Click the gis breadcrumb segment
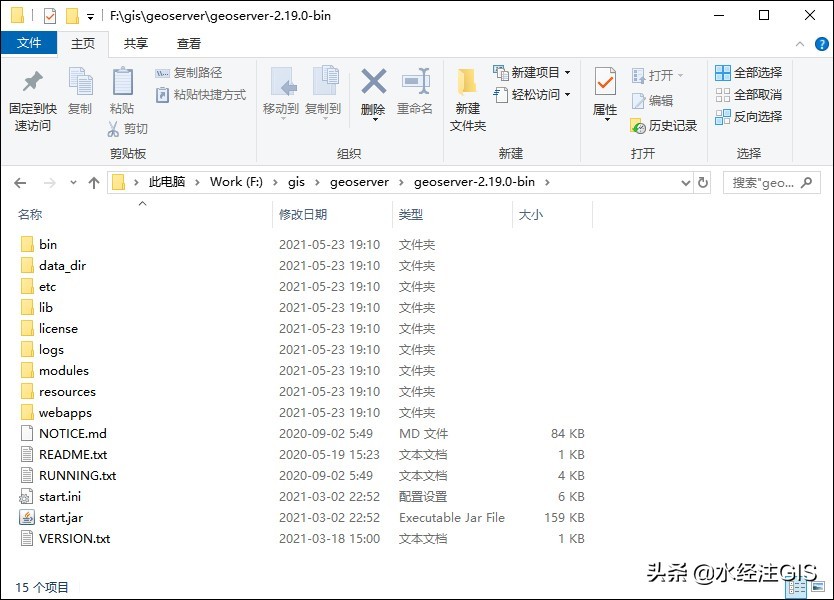Screen dimensions: 834x600 (x=296, y=182)
